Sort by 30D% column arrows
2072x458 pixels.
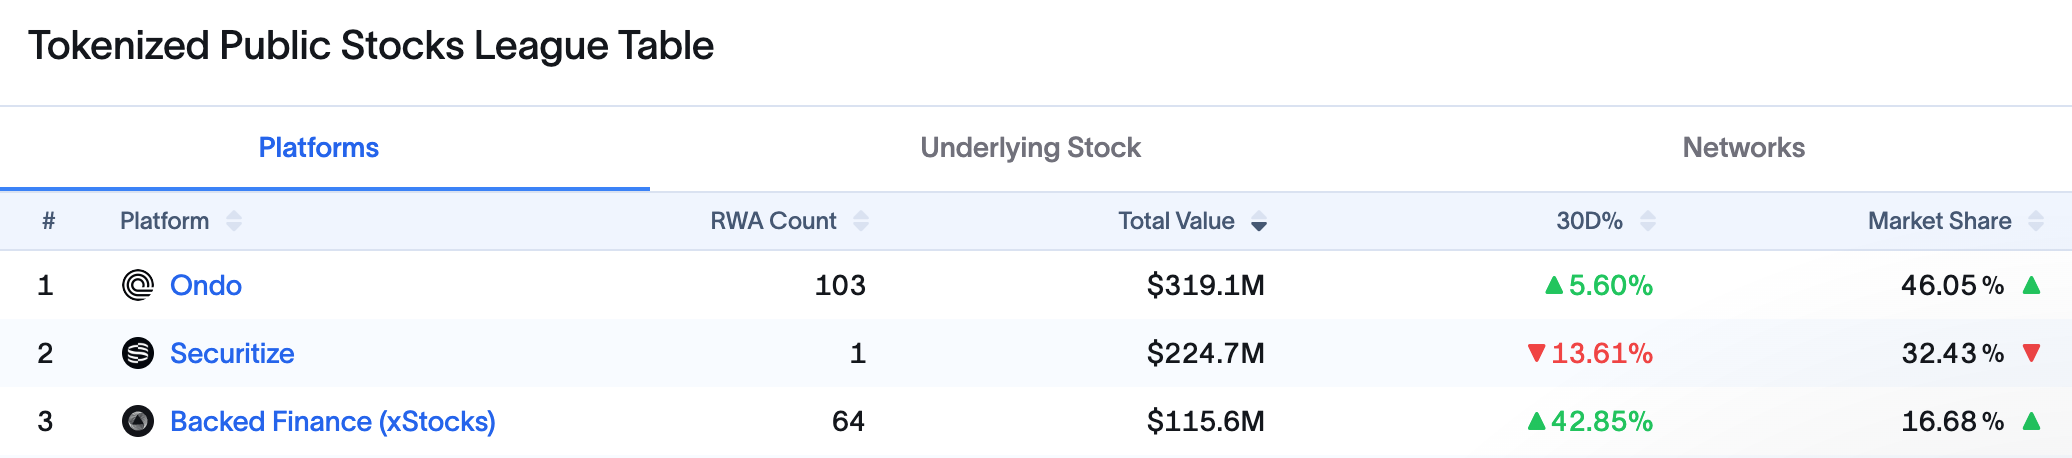click(1648, 221)
